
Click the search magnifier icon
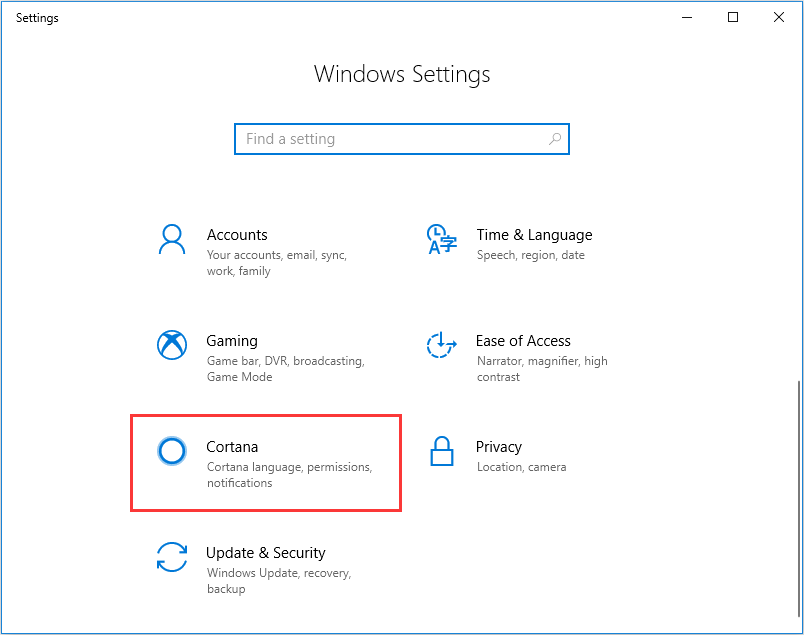click(x=555, y=138)
